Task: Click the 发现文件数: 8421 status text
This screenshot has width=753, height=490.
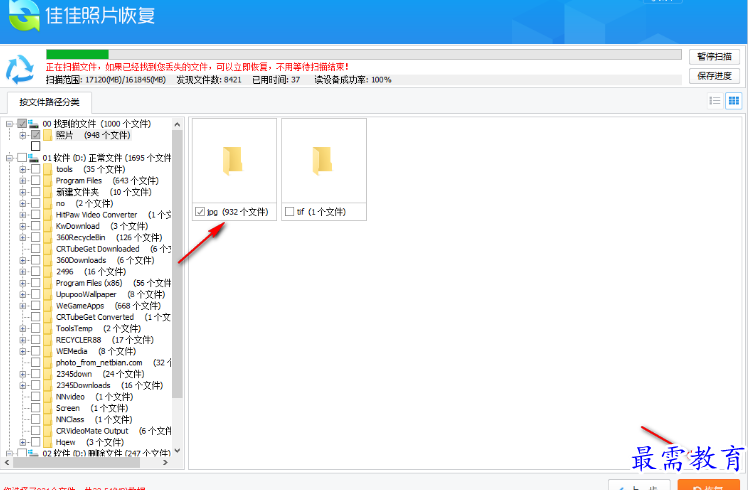Action: click(x=209, y=80)
